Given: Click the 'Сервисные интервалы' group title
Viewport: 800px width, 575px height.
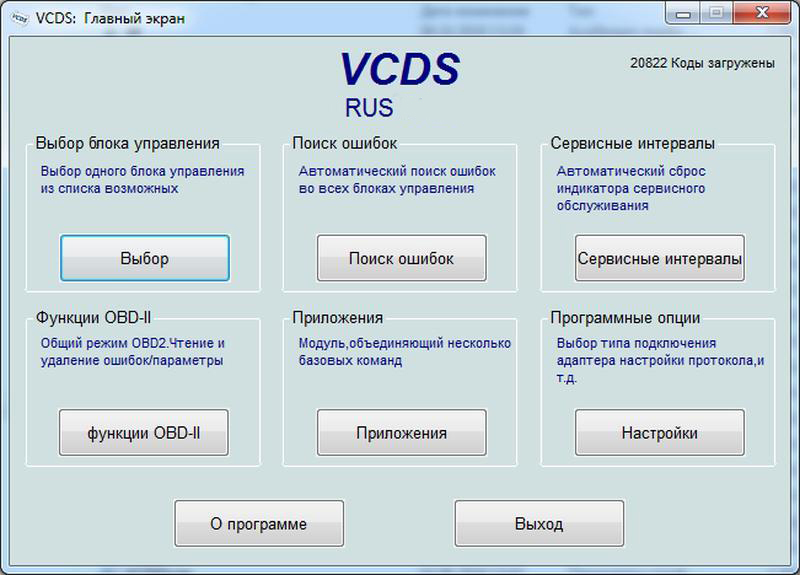Looking at the screenshot, I should pos(633,143).
